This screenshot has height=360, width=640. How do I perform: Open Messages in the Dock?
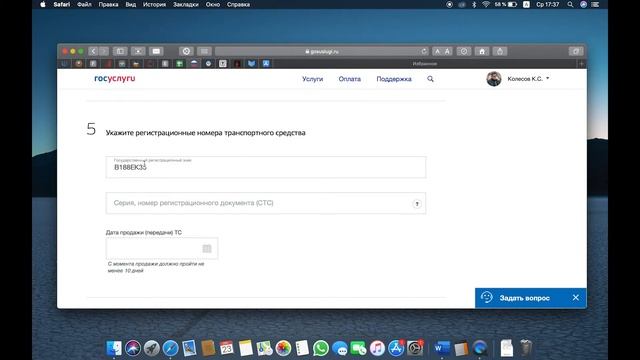click(x=340, y=348)
